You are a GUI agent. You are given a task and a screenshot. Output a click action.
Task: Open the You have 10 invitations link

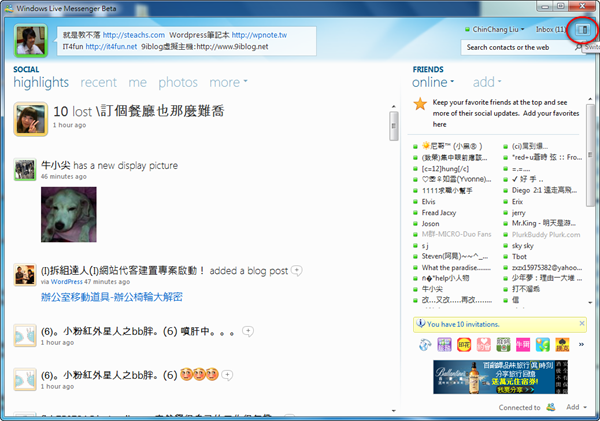(463, 324)
